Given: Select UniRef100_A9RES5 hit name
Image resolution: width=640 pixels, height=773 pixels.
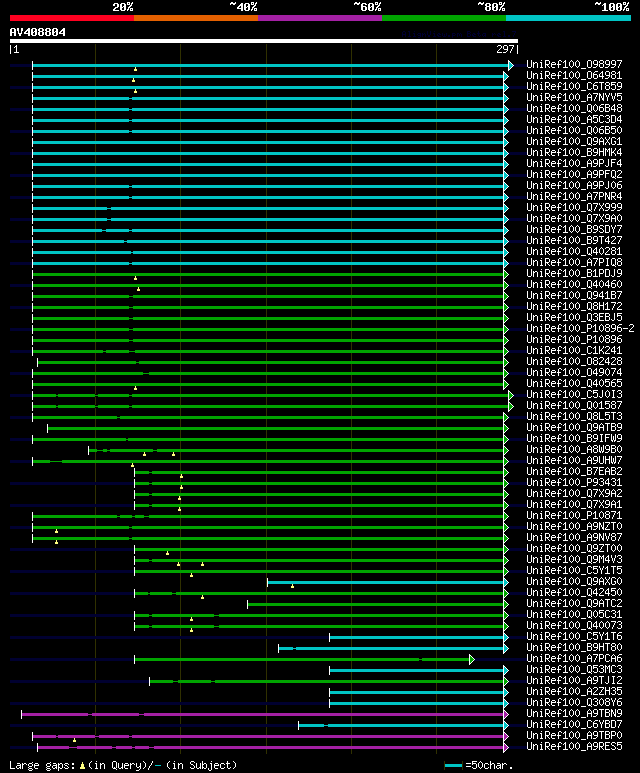Looking at the screenshot, I should [x=574, y=747].
